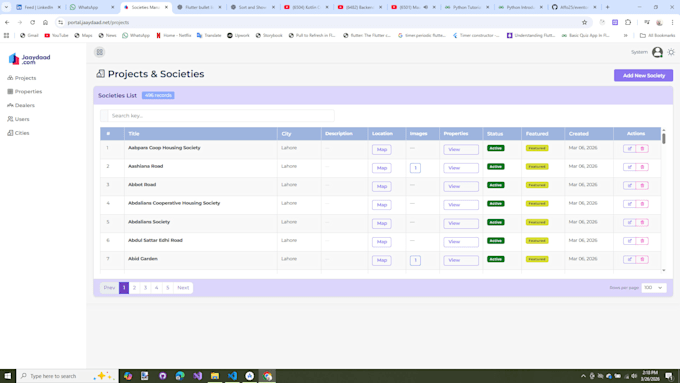Toggle light/dark theme sun icon

point(671,52)
